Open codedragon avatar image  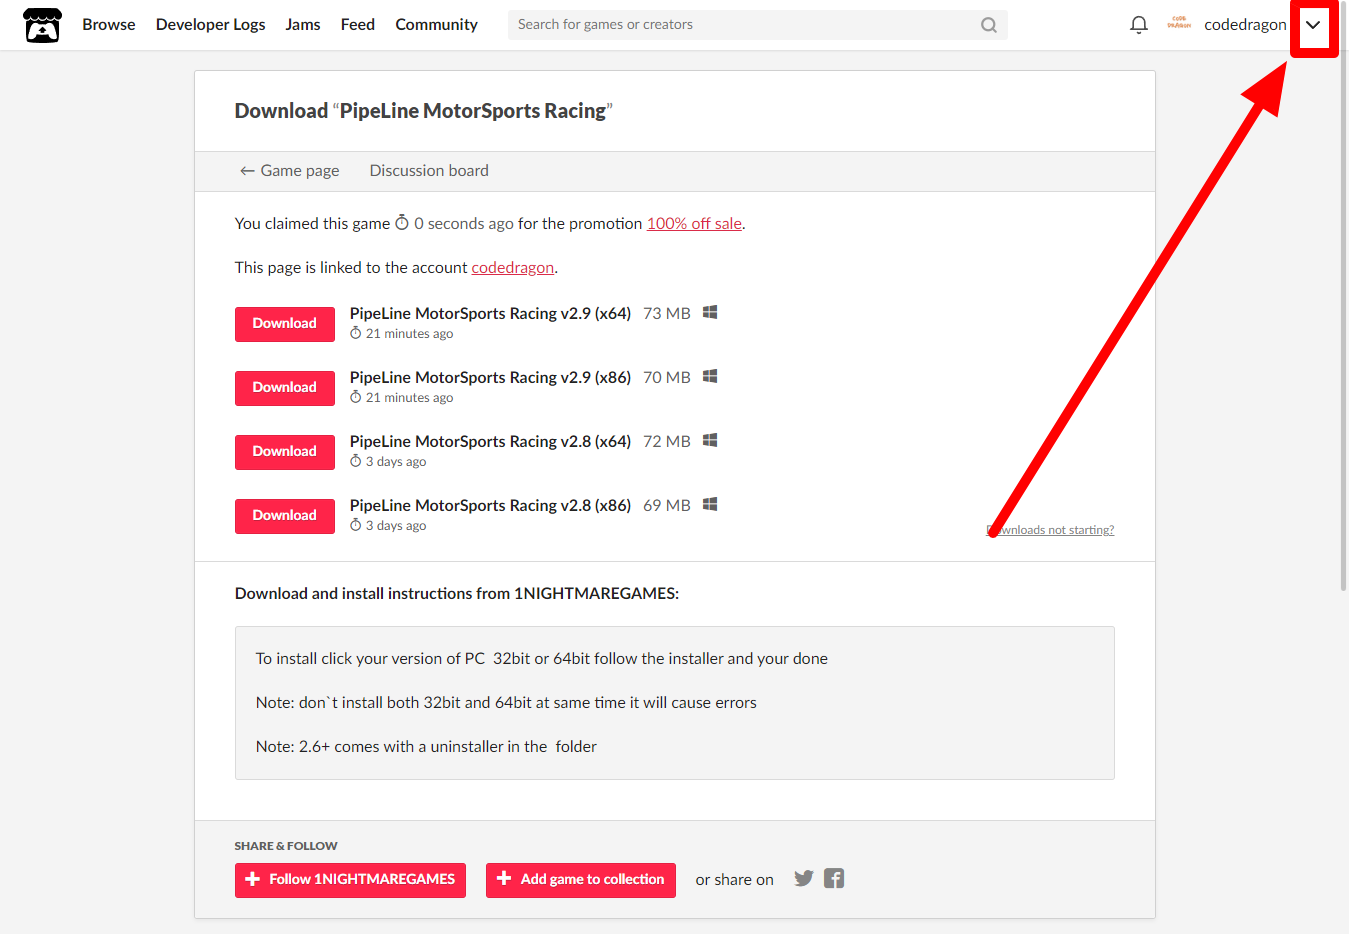point(1179,24)
